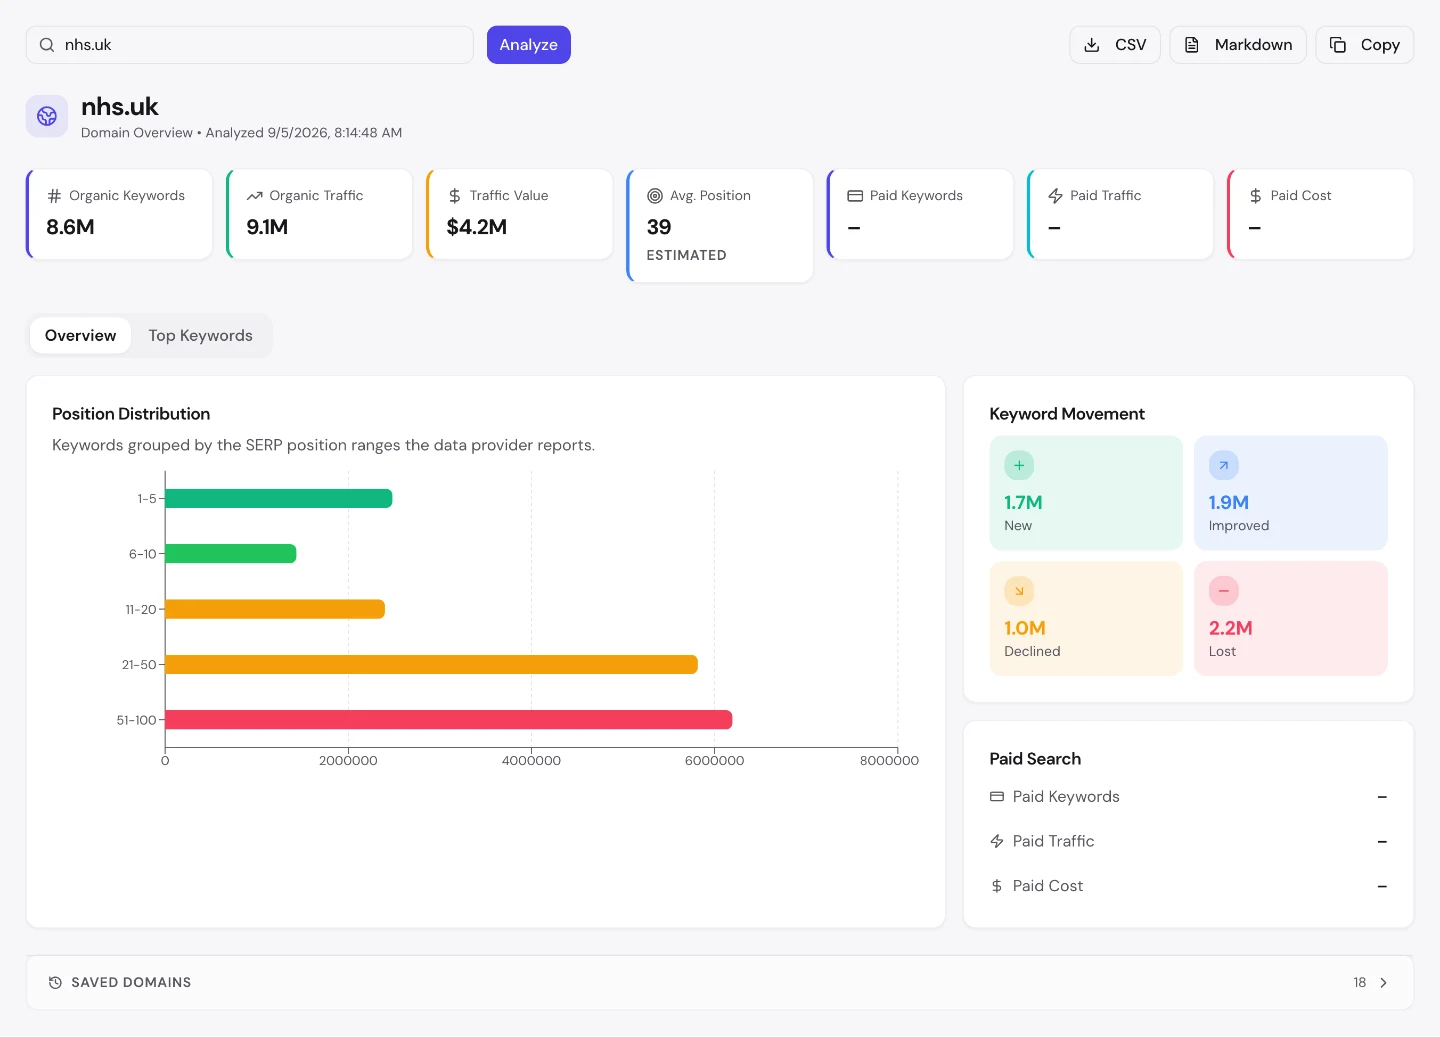Click the search magnifier icon
This screenshot has height=1037, width=1440.
point(47,45)
